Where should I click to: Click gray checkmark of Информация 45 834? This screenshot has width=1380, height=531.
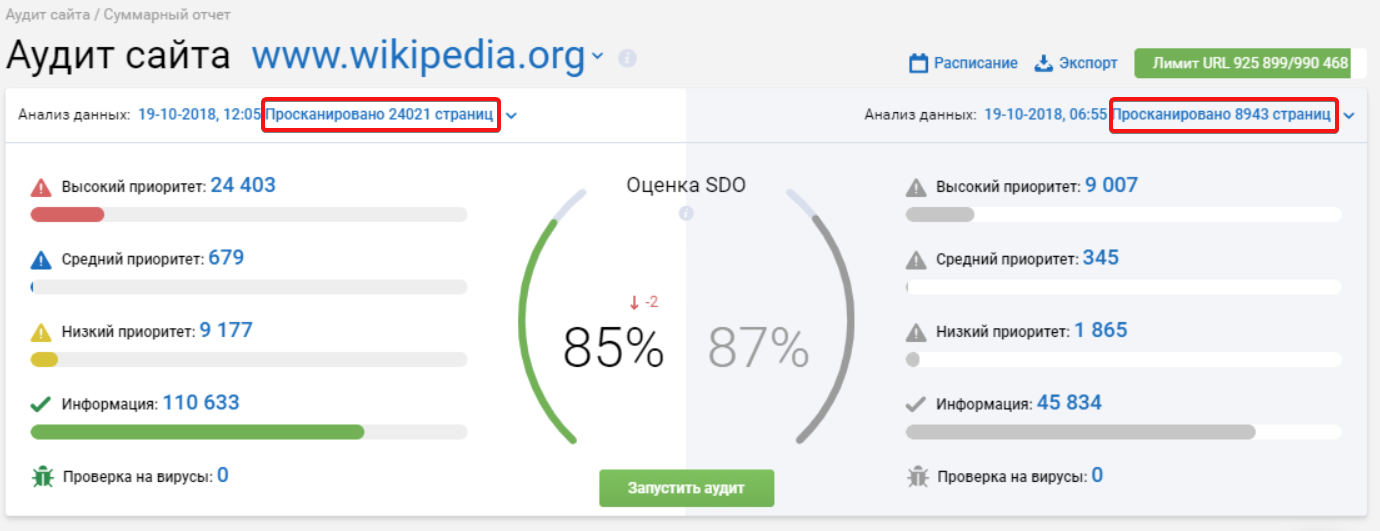tap(916, 405)
